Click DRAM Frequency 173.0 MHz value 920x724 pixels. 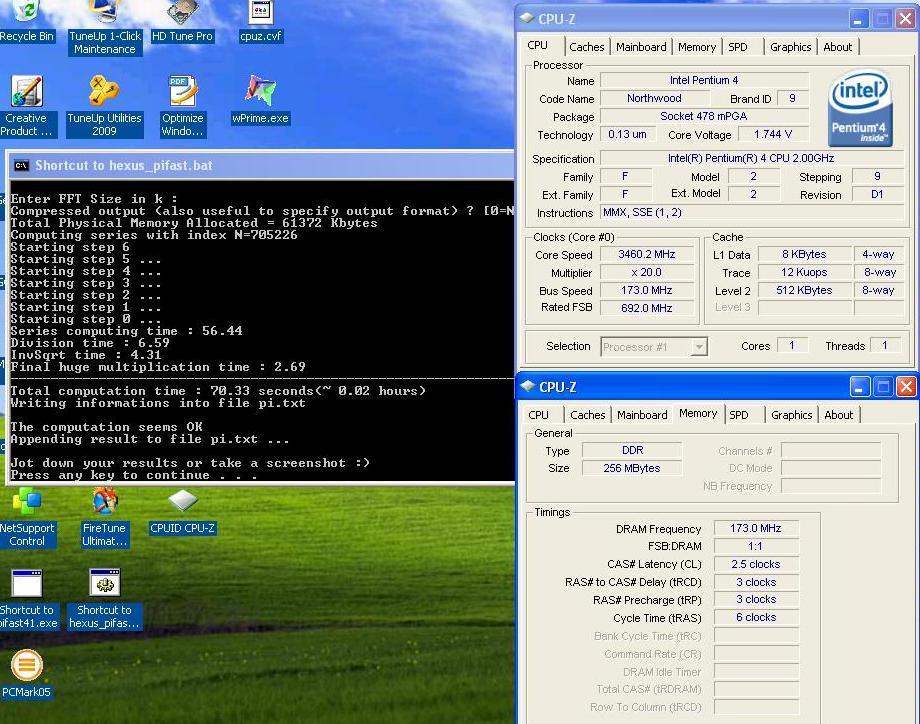tap(756, 528)
